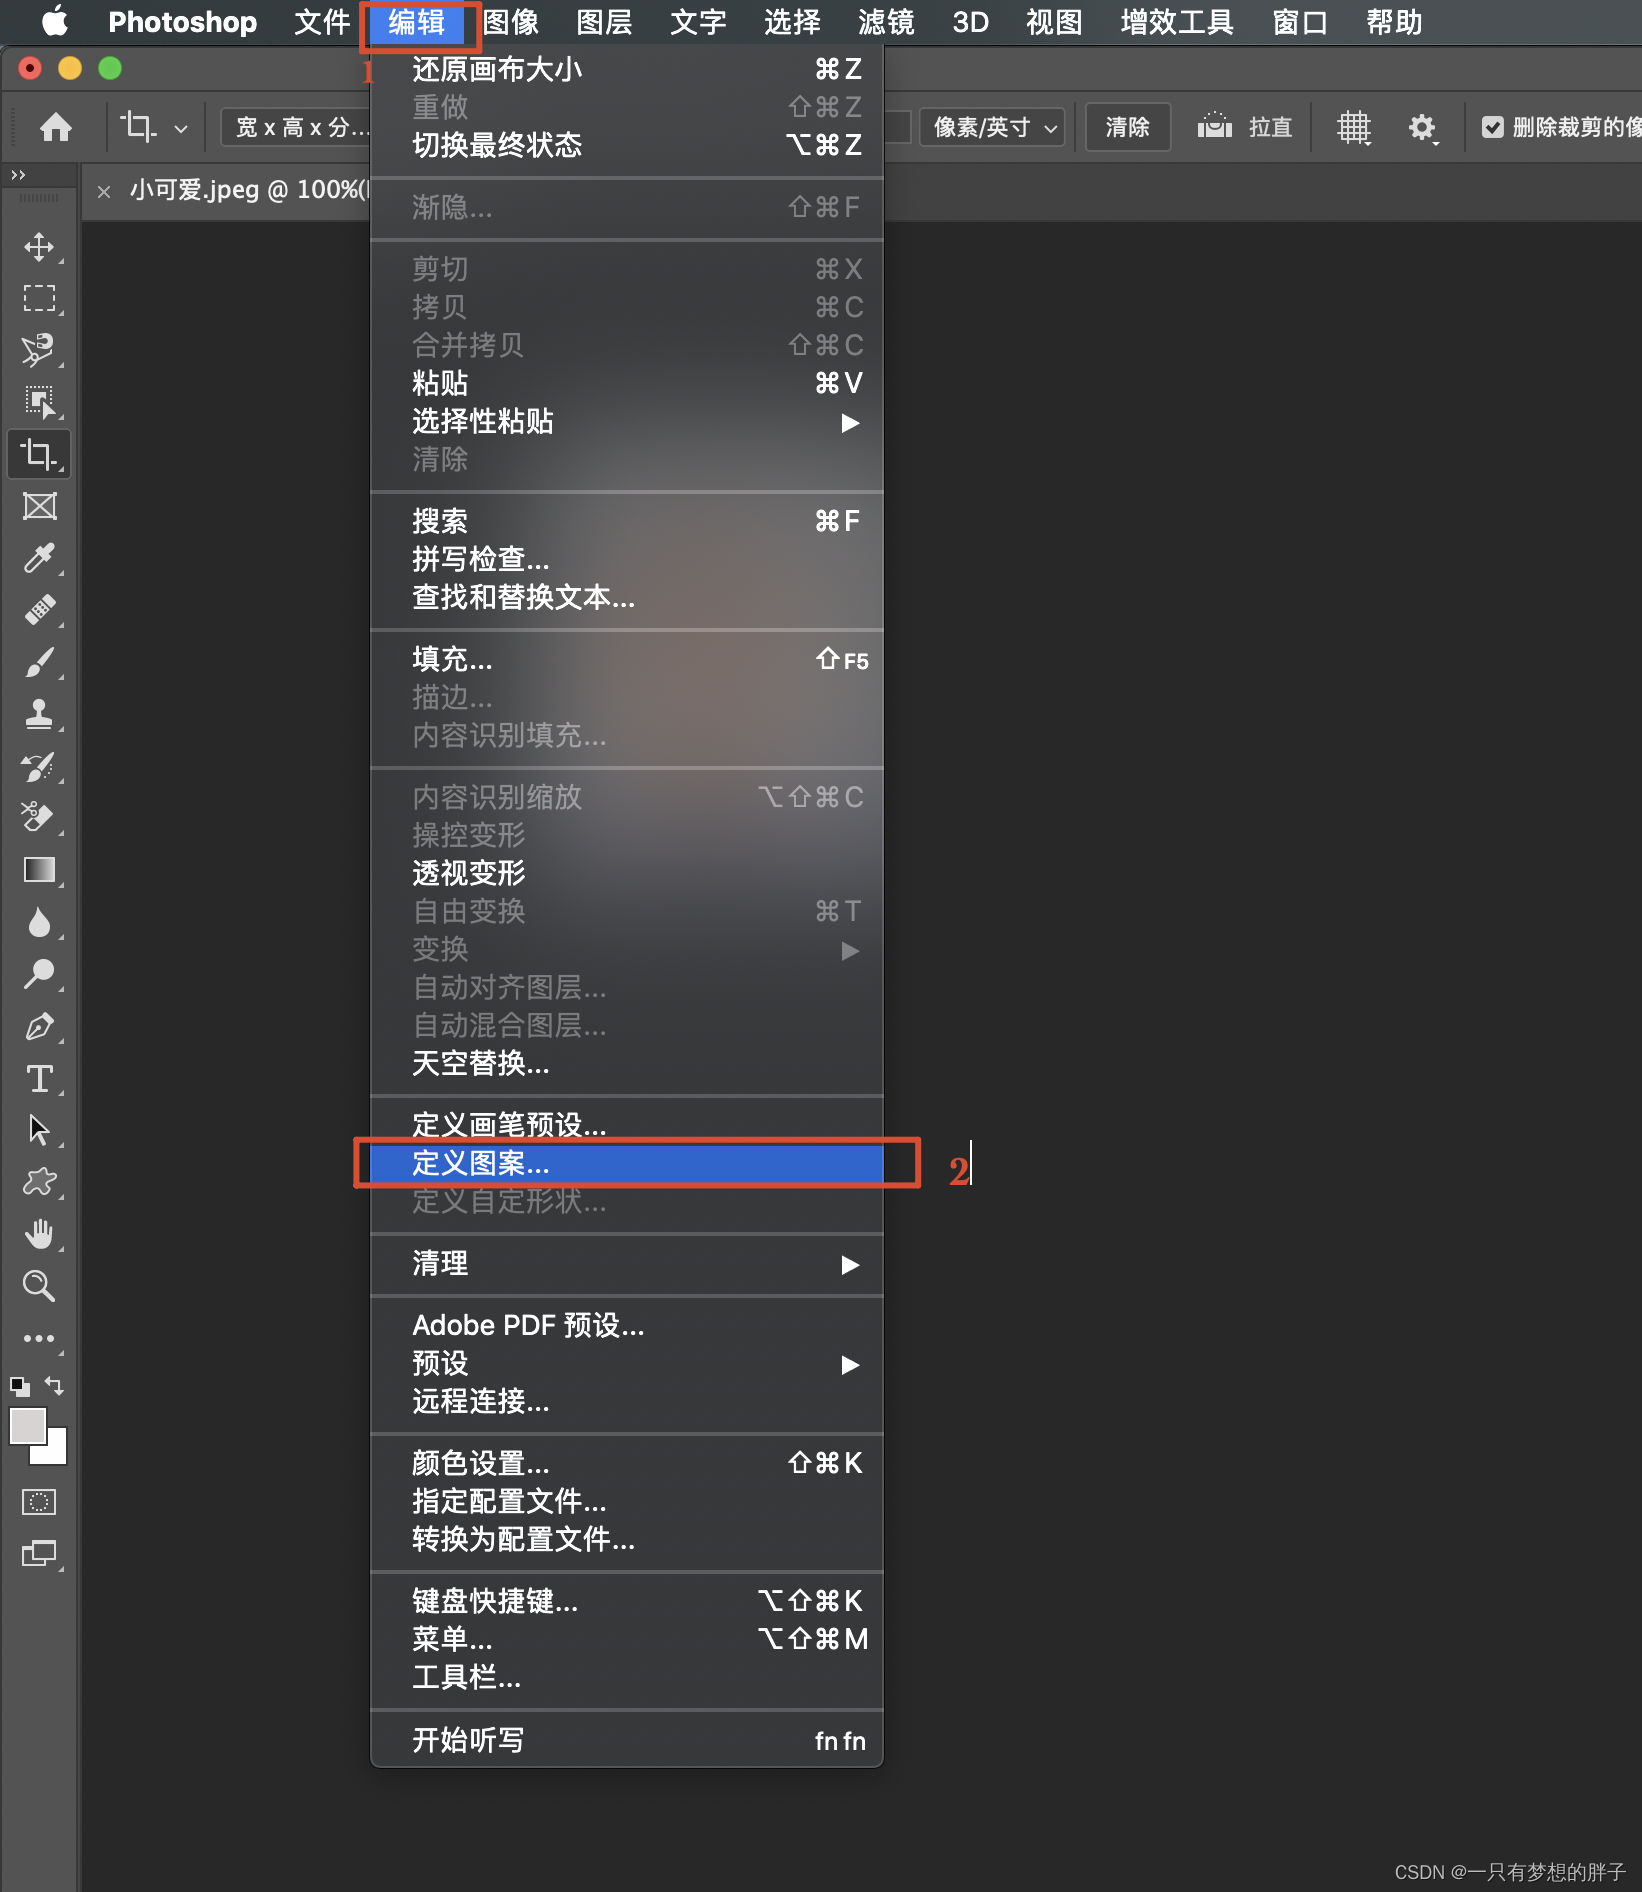Select the Object Selection tool
Image resolution: width=1642 pixels, height=1892 pixels.
pyautogui.click(x=39, y=402)
